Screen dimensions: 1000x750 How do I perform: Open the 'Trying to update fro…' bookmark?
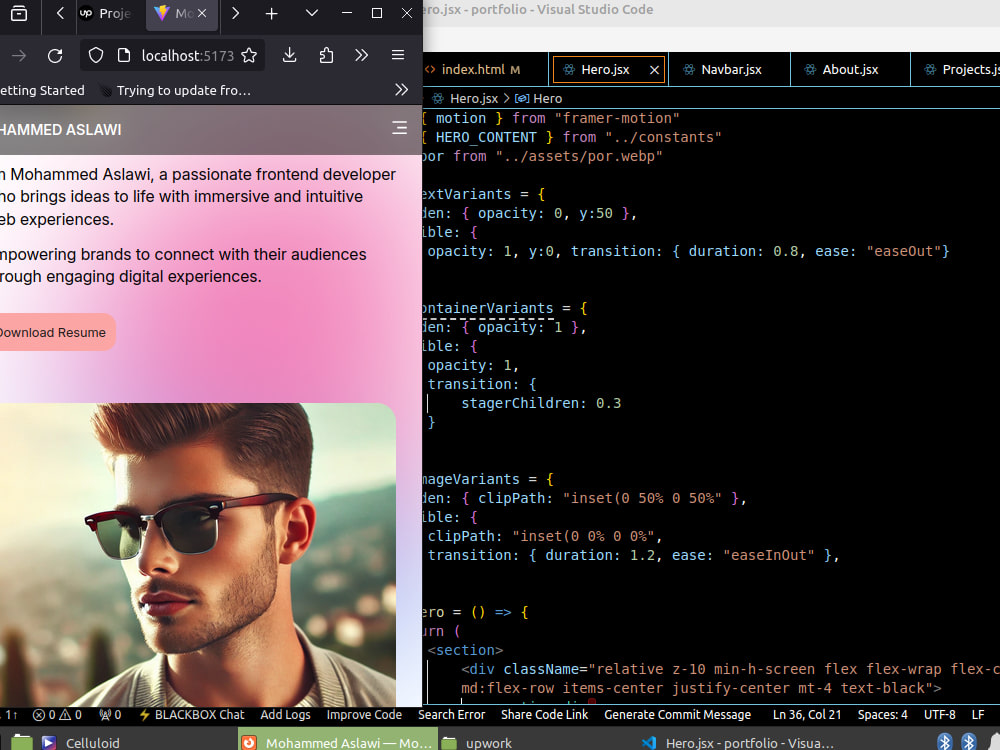[x=177, y=91]
